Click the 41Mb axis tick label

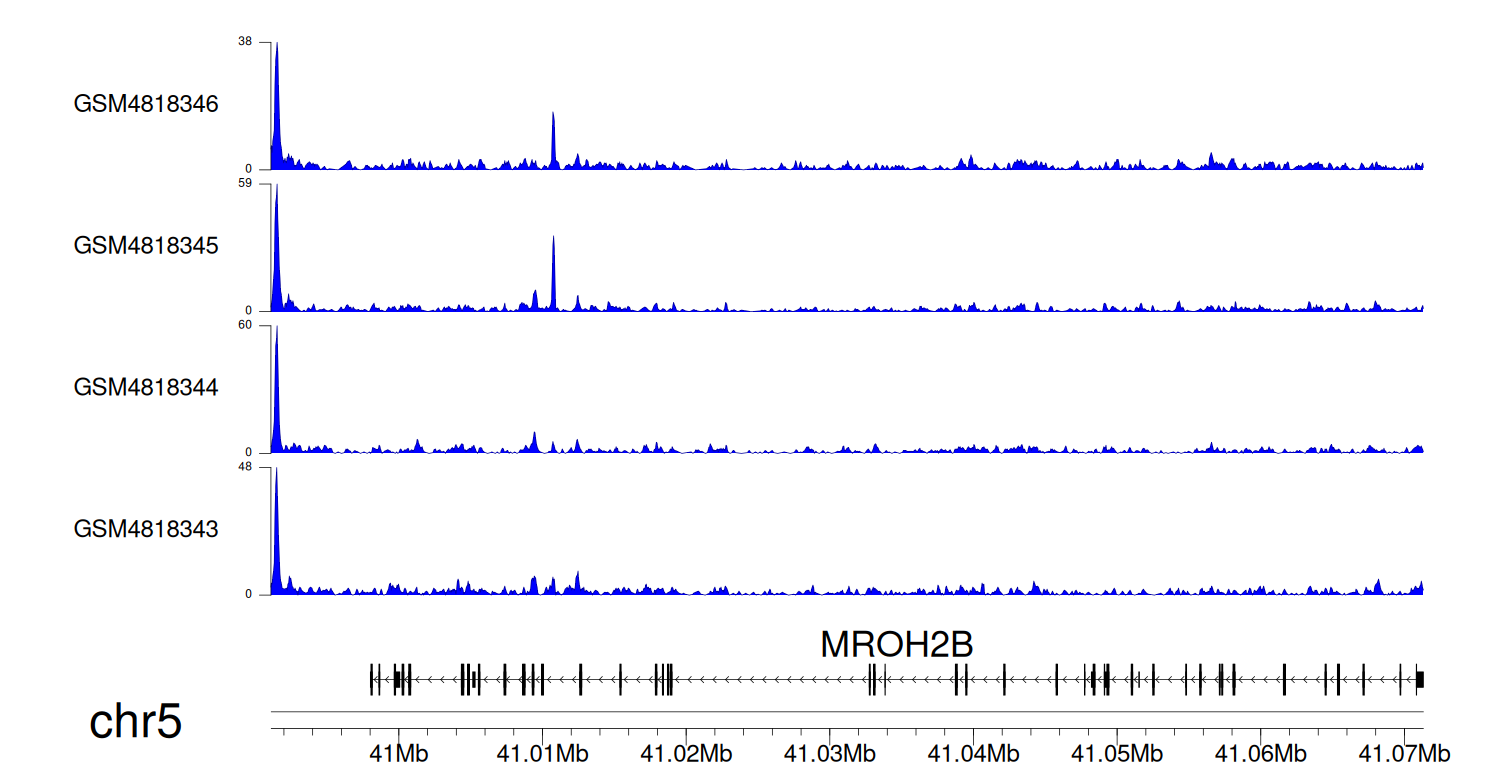point(398,753)
